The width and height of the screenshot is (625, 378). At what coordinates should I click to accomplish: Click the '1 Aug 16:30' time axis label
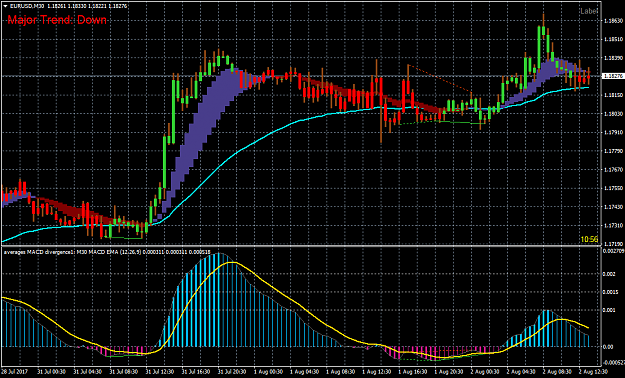413,371
